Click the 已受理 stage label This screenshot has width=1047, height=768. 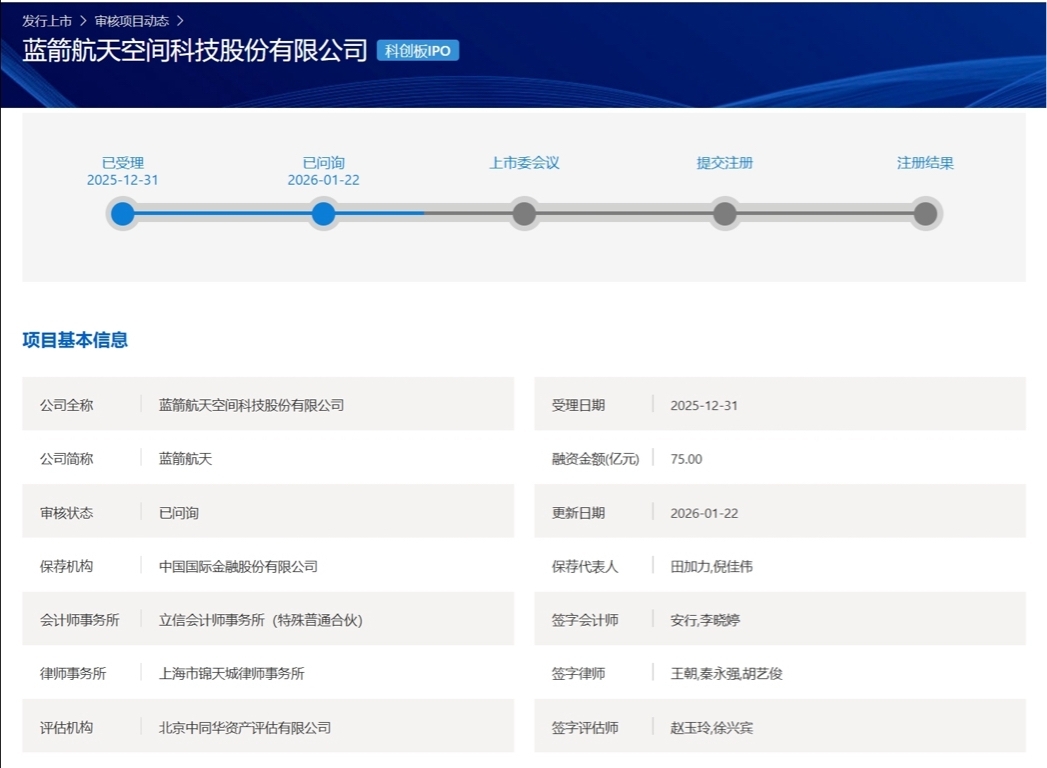[123, 163]
